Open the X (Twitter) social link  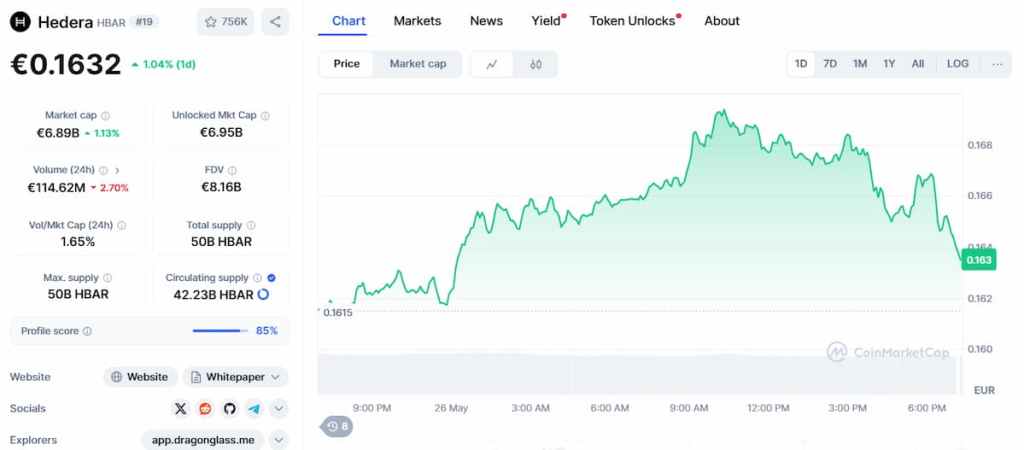click(180, 408)
